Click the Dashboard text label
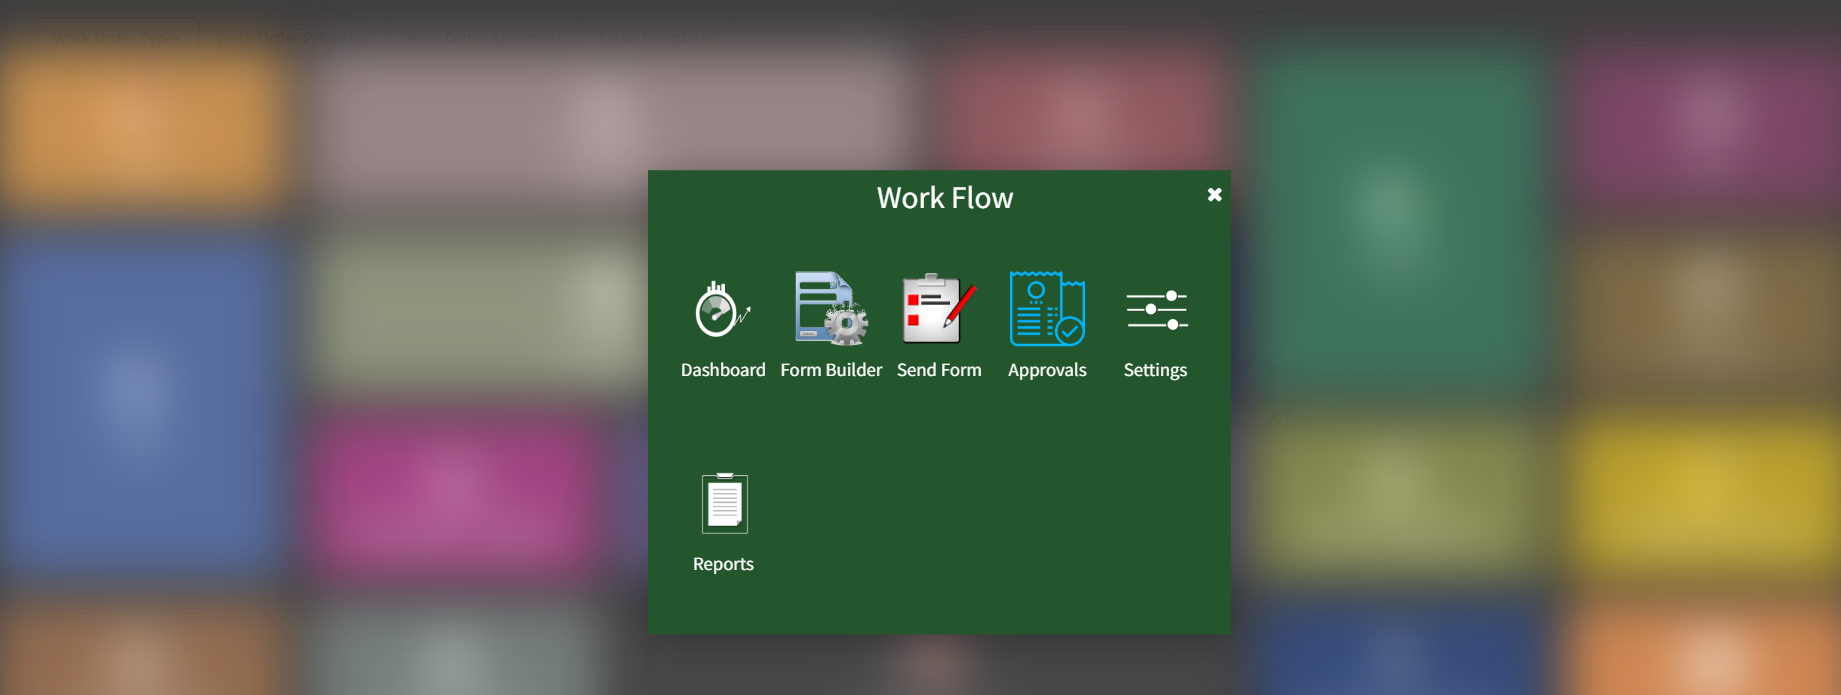The image size is (1841, 695). point(723,370)
